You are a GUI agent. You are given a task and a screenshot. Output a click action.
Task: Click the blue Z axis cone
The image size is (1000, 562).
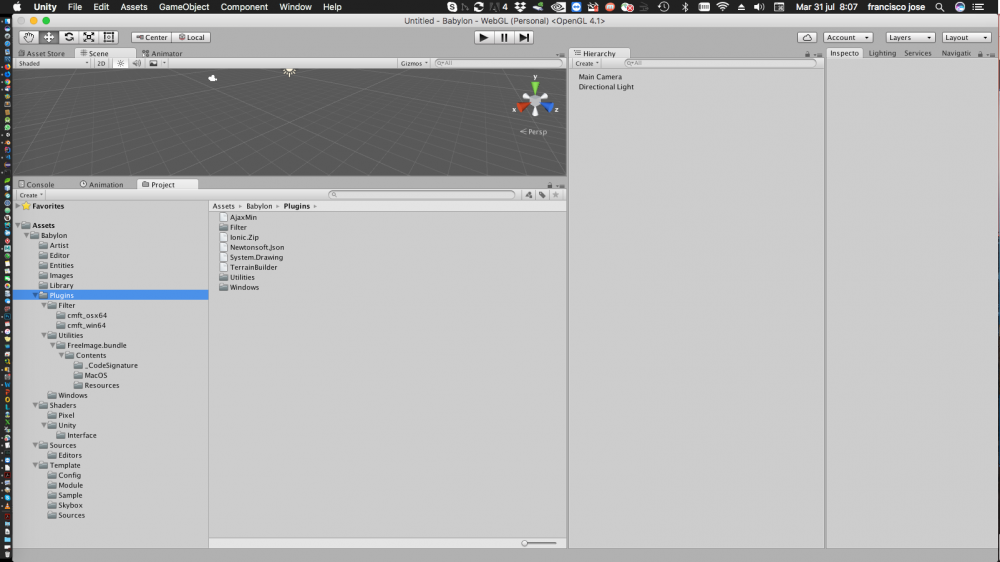click(548, 107)
